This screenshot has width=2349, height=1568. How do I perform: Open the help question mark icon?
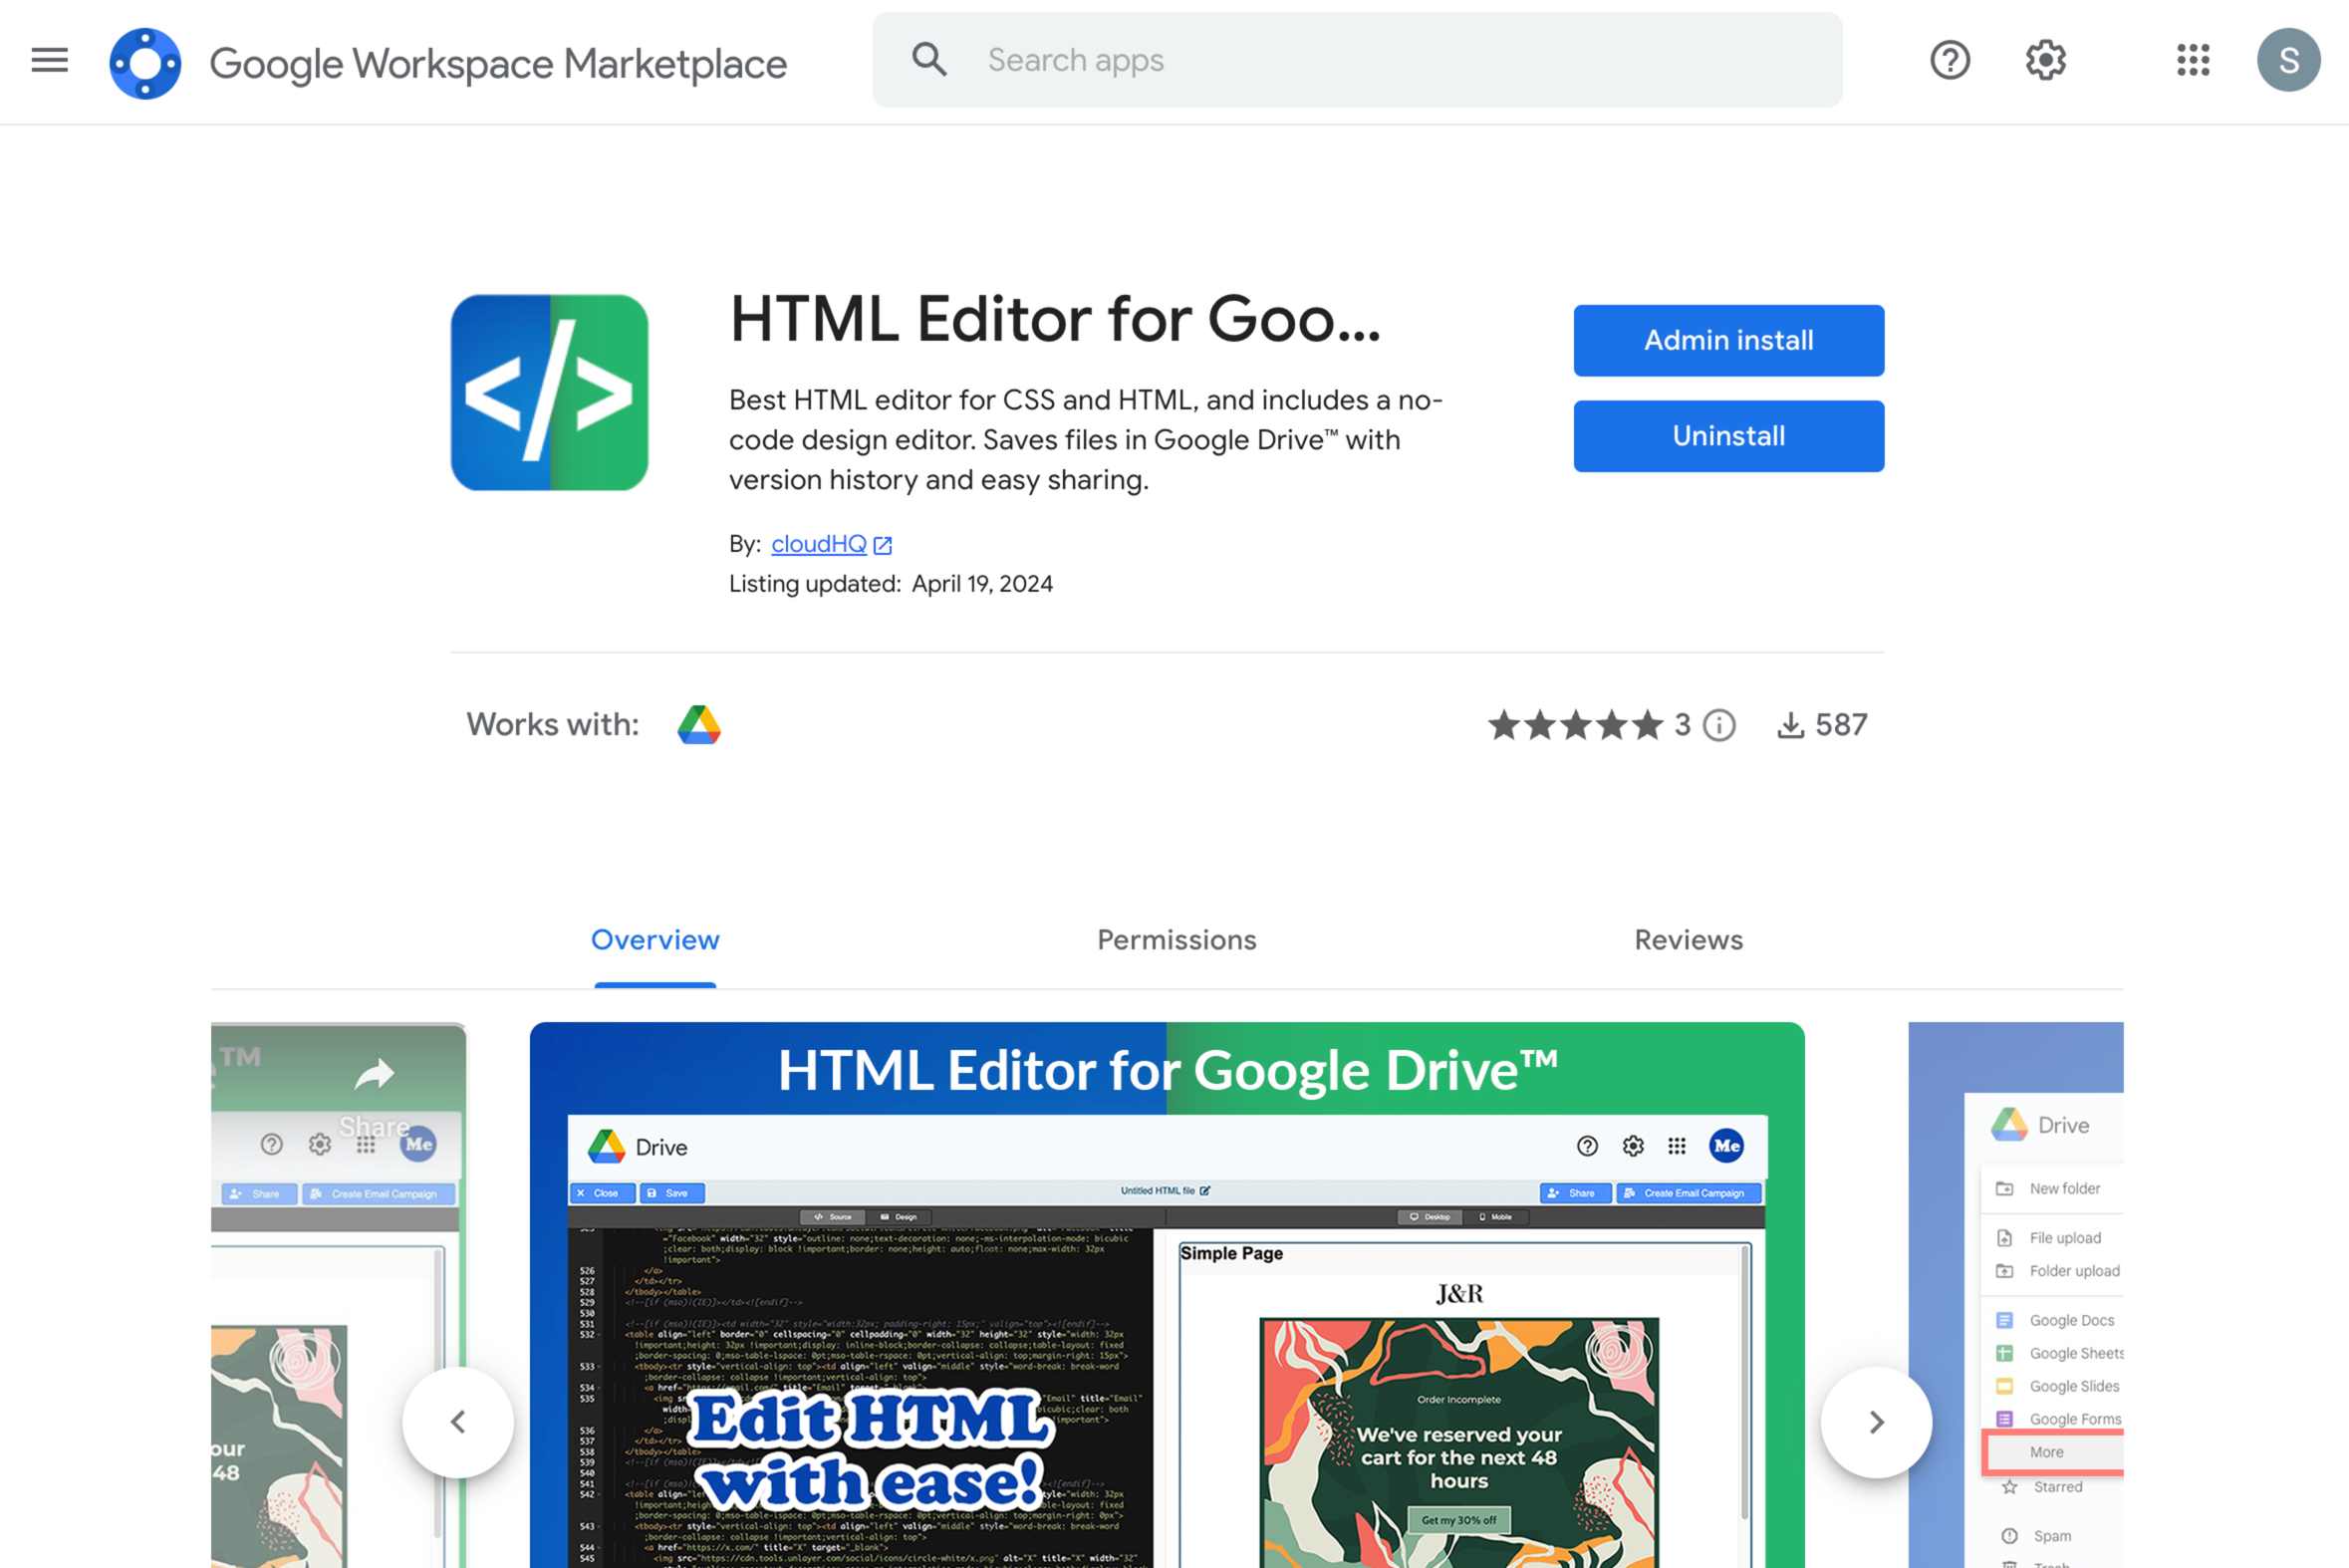(1949, 60)
